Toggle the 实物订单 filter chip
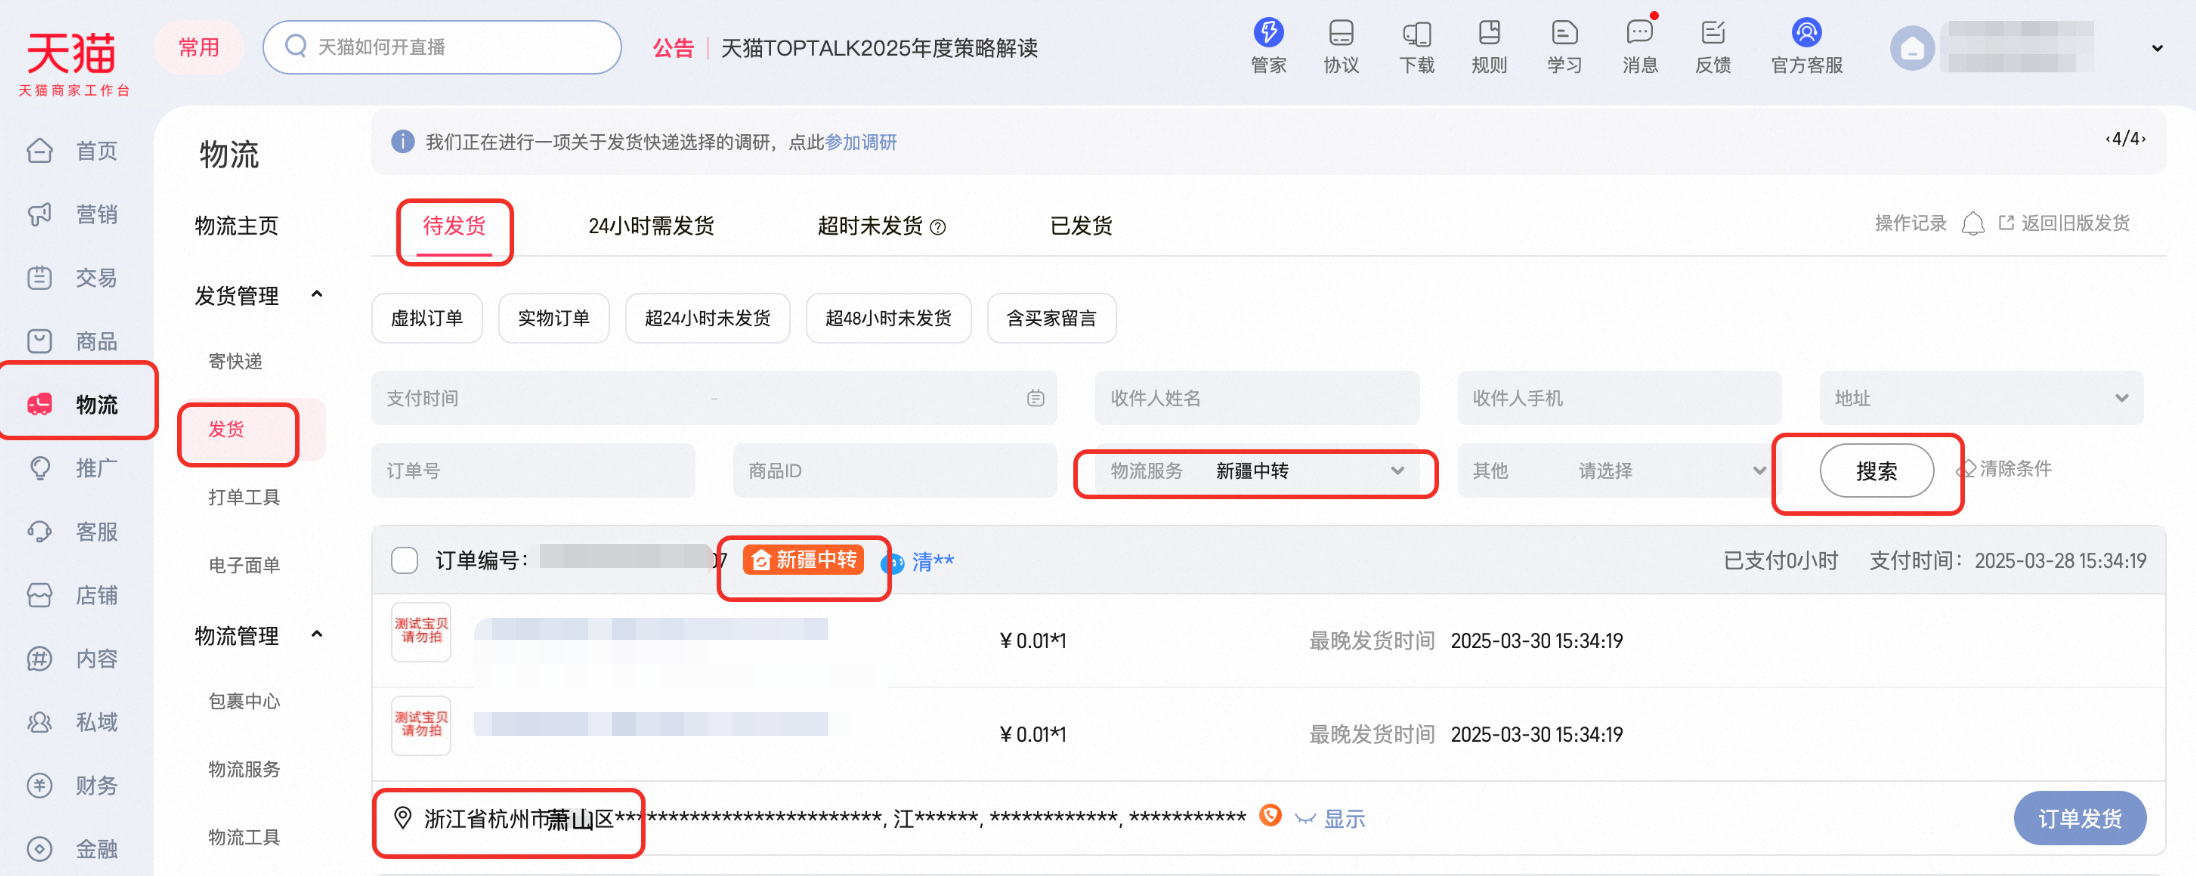 pos(554,318)
